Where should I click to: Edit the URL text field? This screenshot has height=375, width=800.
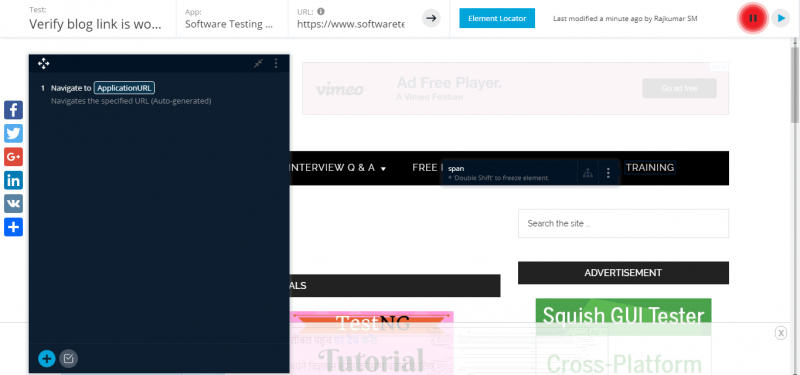[351, 24]
